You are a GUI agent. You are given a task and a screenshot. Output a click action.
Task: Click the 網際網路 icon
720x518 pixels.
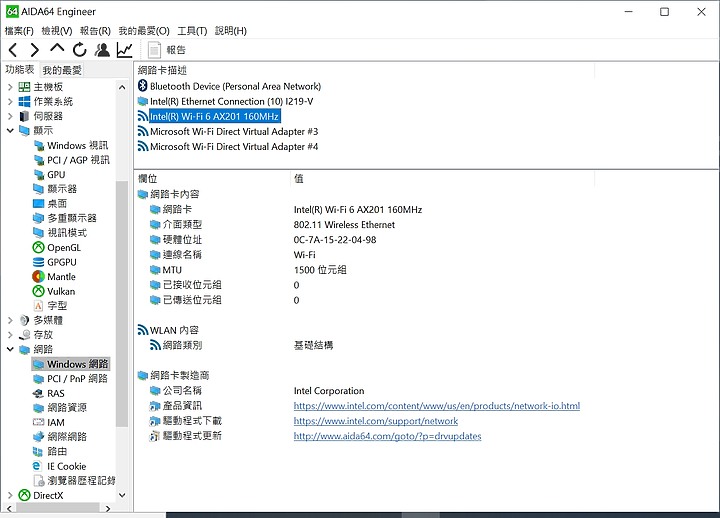coord(39,437)
